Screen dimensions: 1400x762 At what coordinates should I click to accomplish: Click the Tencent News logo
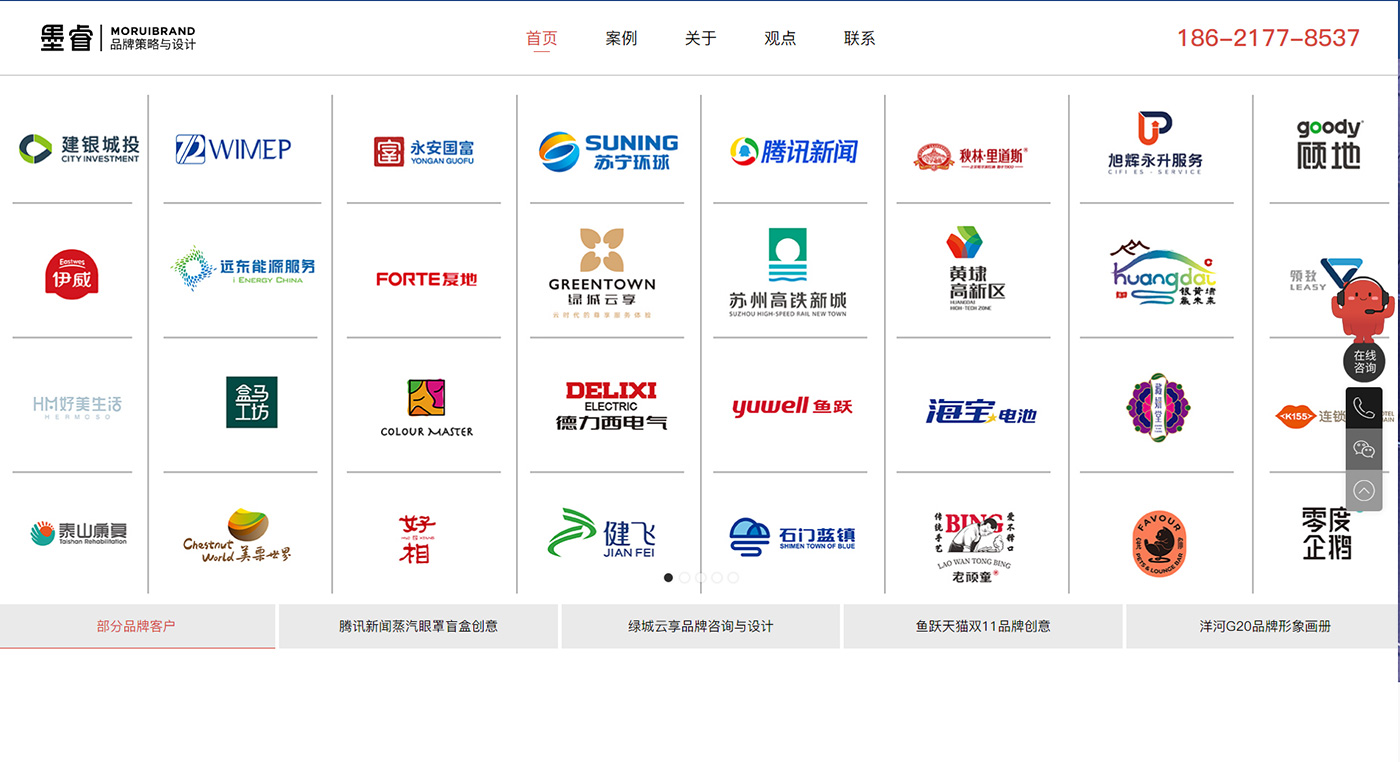(793, 151)
